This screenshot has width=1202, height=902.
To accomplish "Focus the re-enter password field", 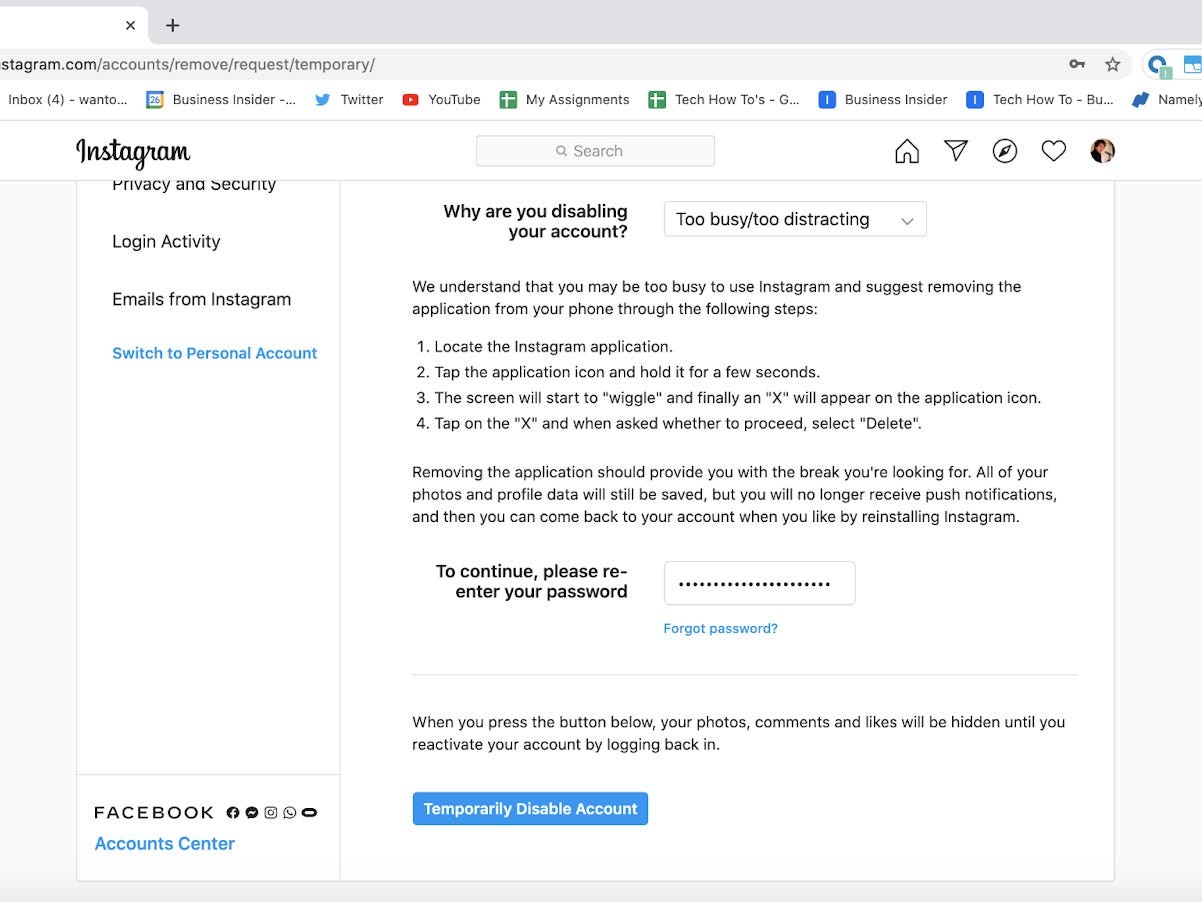I will click(x=760, y=583).
